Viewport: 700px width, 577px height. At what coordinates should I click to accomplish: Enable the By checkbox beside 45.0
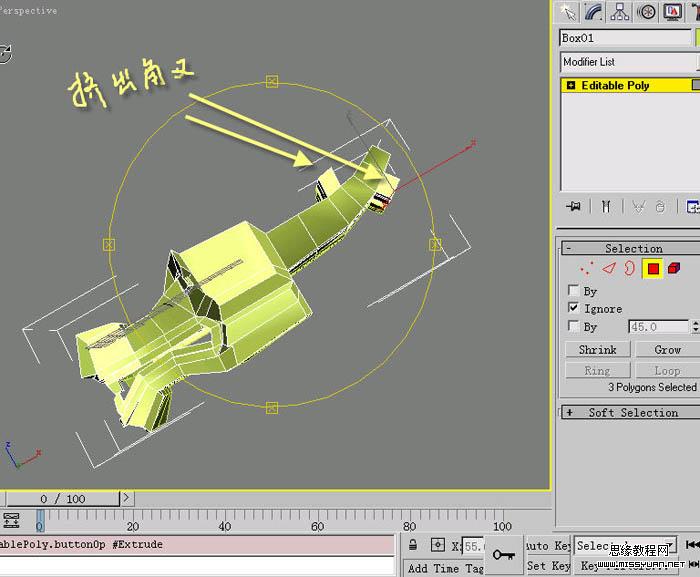click(x=573, y=326)
